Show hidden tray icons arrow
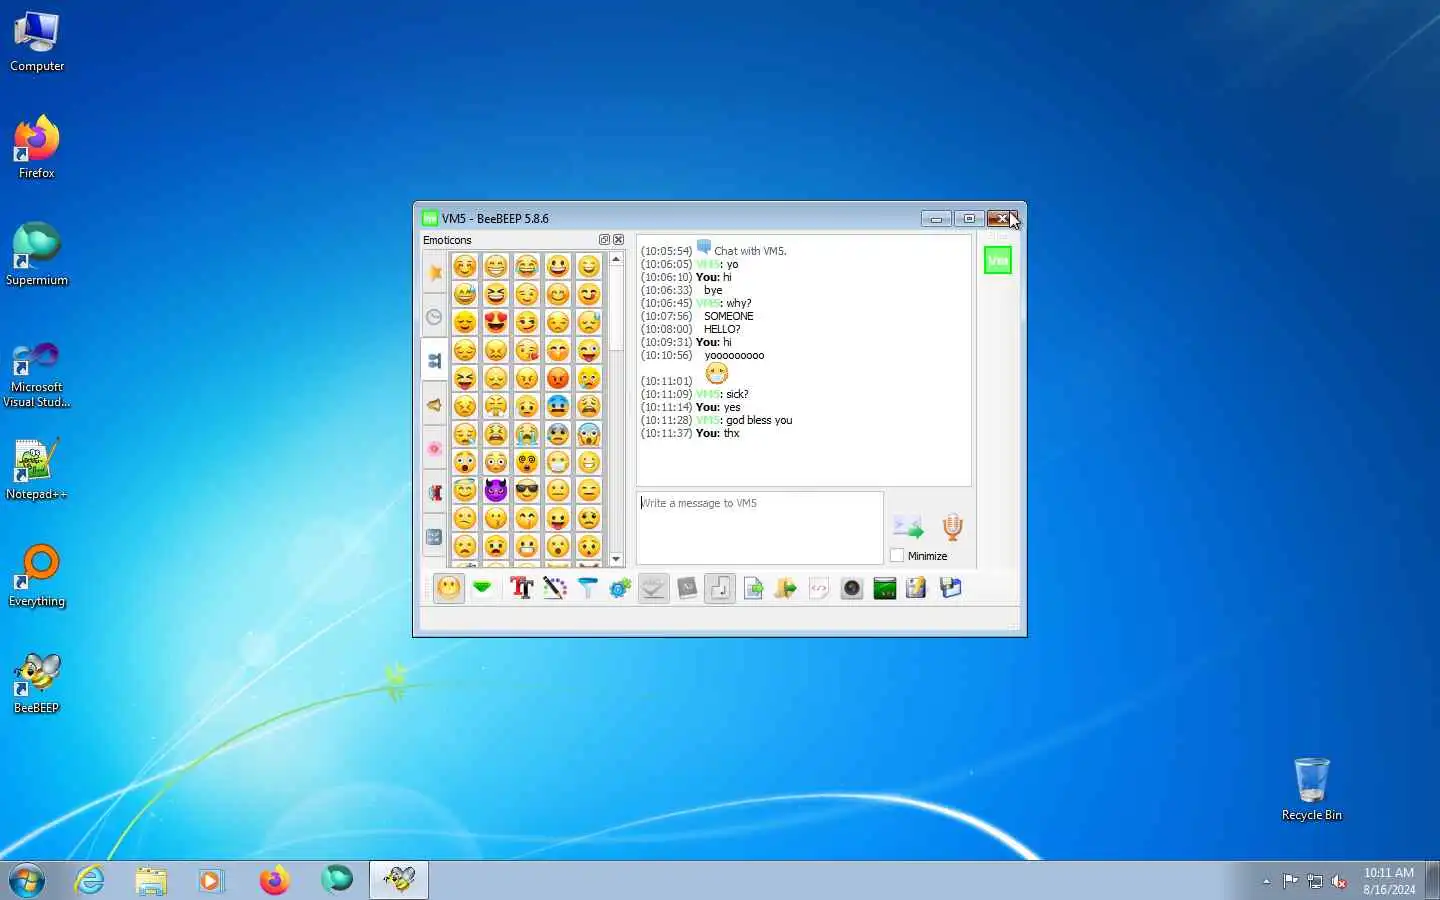This screenshot has height=900, width=1440. point(1266,881)
